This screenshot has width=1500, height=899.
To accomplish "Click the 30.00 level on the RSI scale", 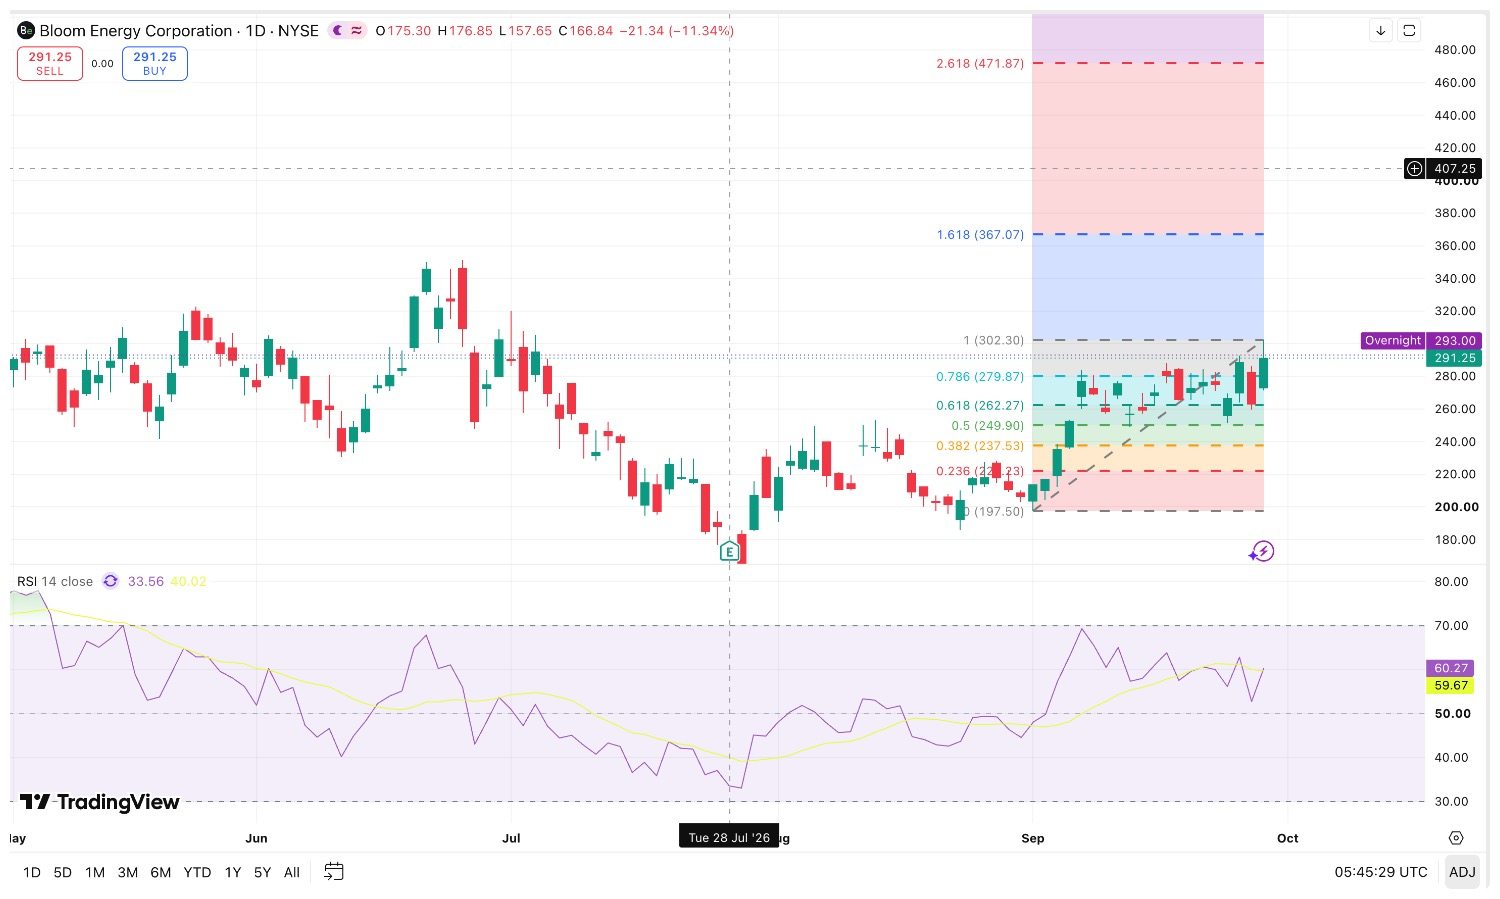I will pyautogui.click(x=1451, y=802).
